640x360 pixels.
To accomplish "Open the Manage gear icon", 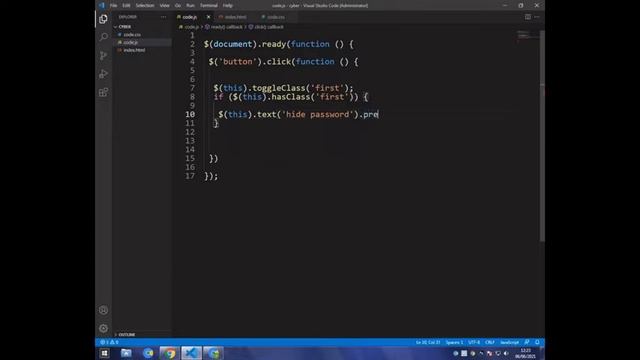I will point(103,328).
